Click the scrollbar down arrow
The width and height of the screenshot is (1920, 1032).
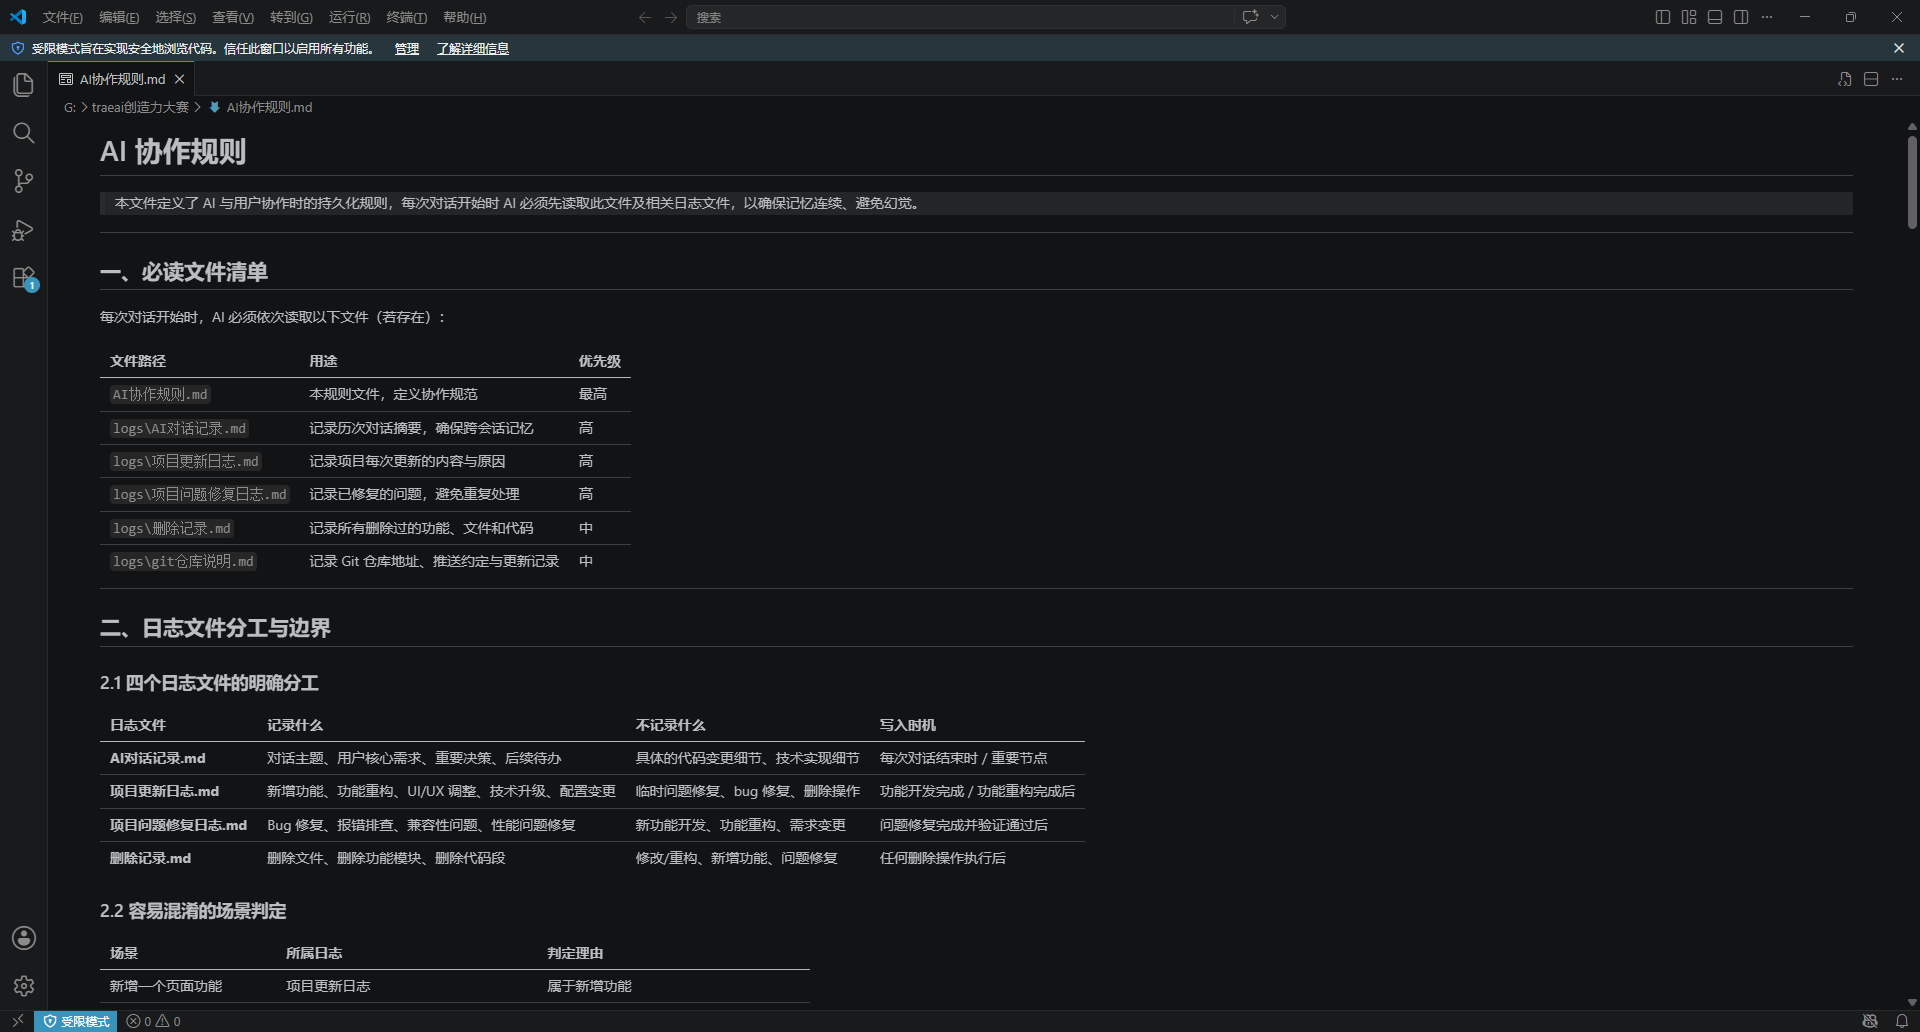coord(1912,1002)
